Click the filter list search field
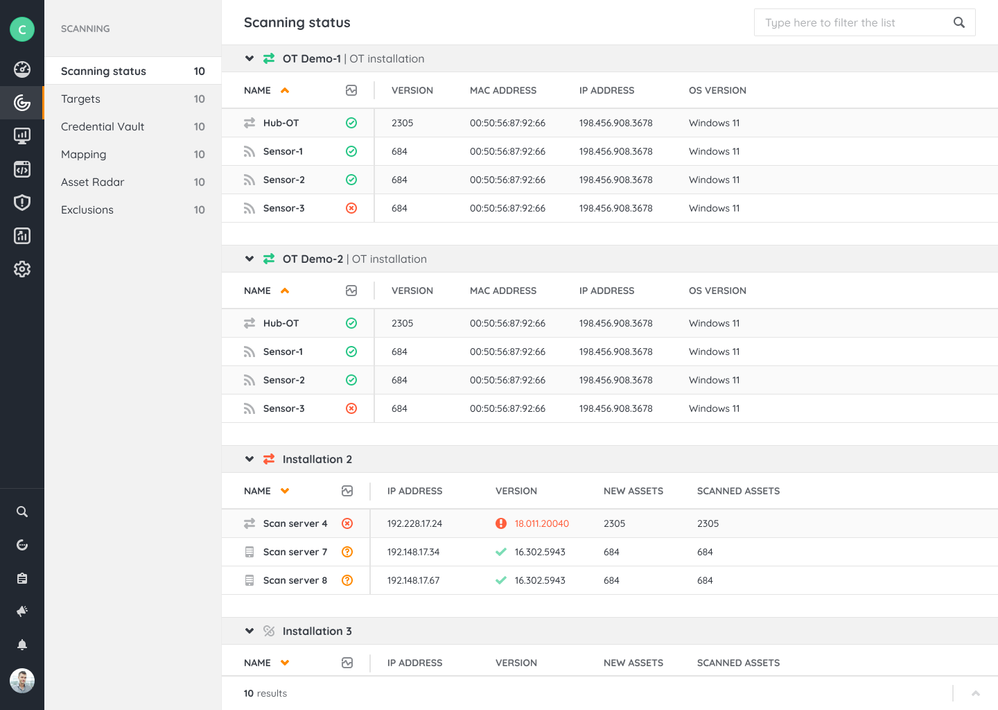The image size is (998, 710). coord(850,23)
